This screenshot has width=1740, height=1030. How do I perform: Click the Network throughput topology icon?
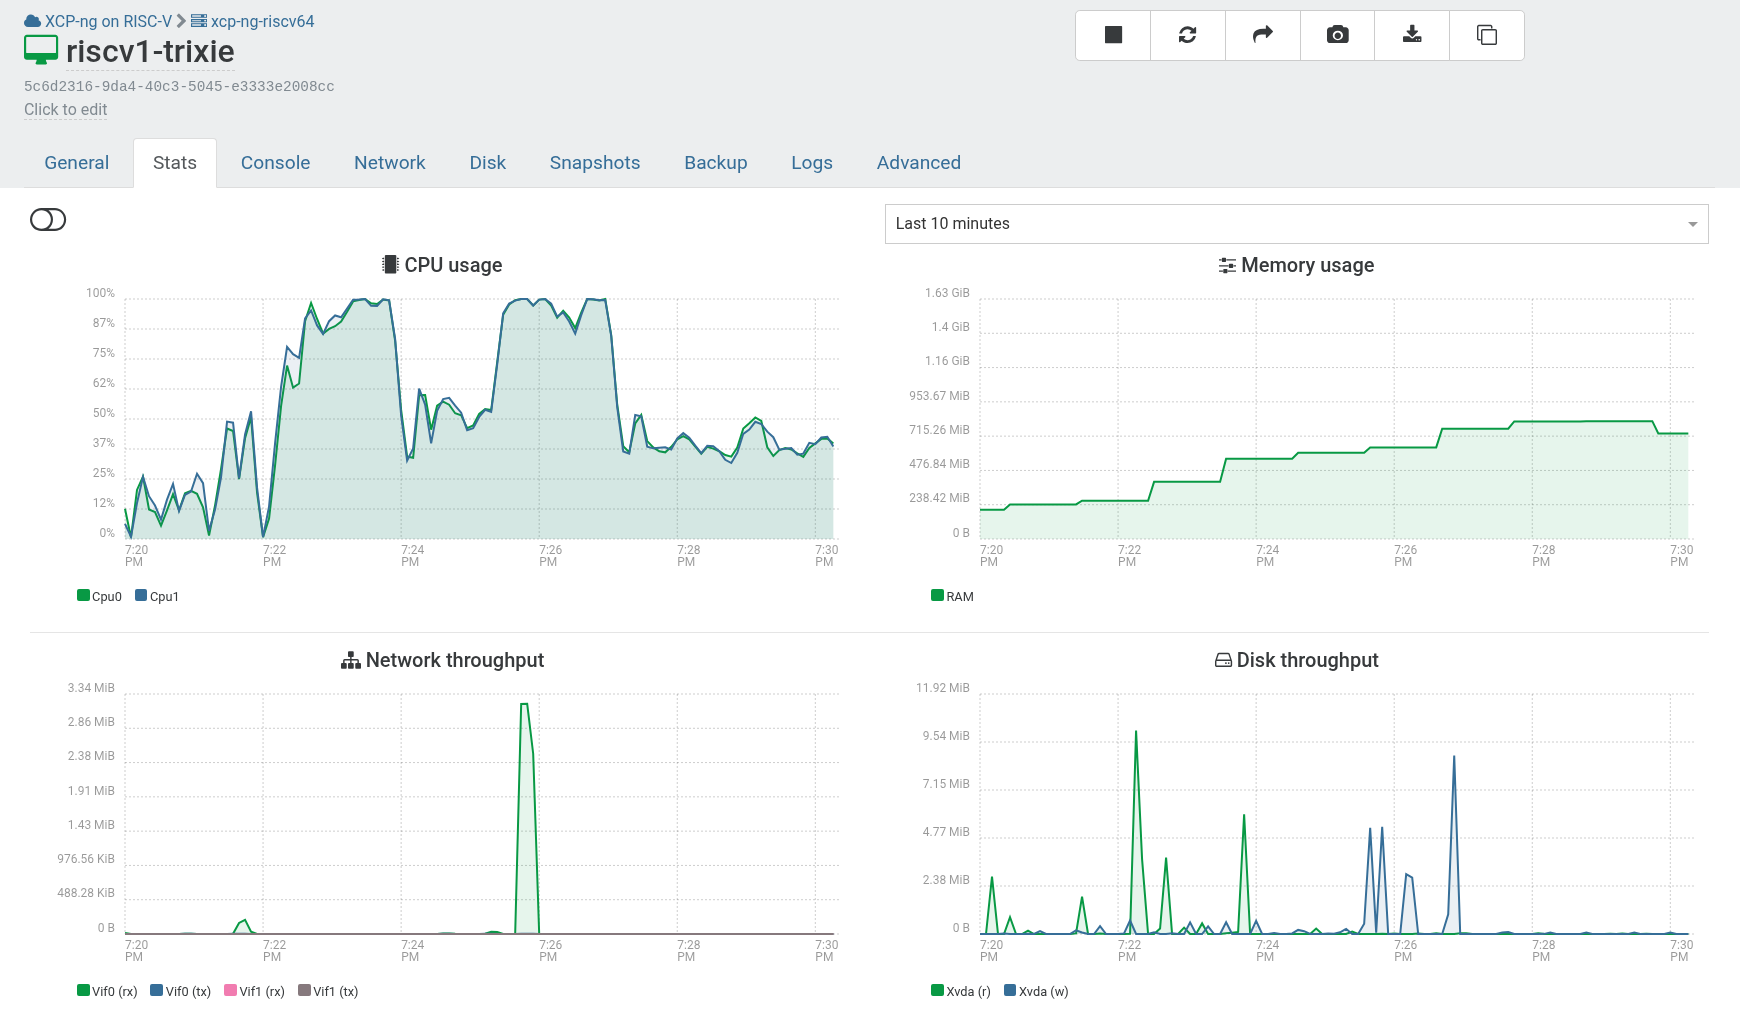pos(350,660)
